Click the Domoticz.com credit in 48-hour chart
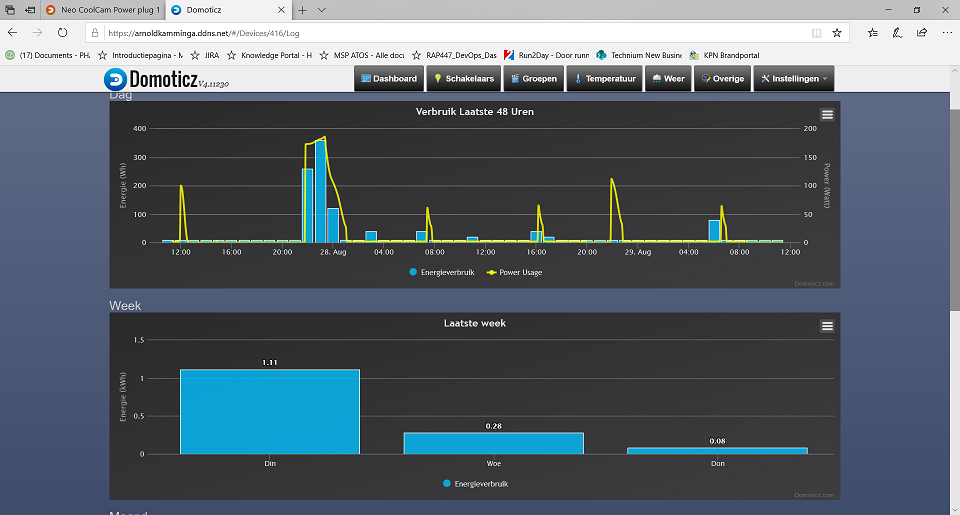The image size is (960, 515). click(x=814, y=284)
